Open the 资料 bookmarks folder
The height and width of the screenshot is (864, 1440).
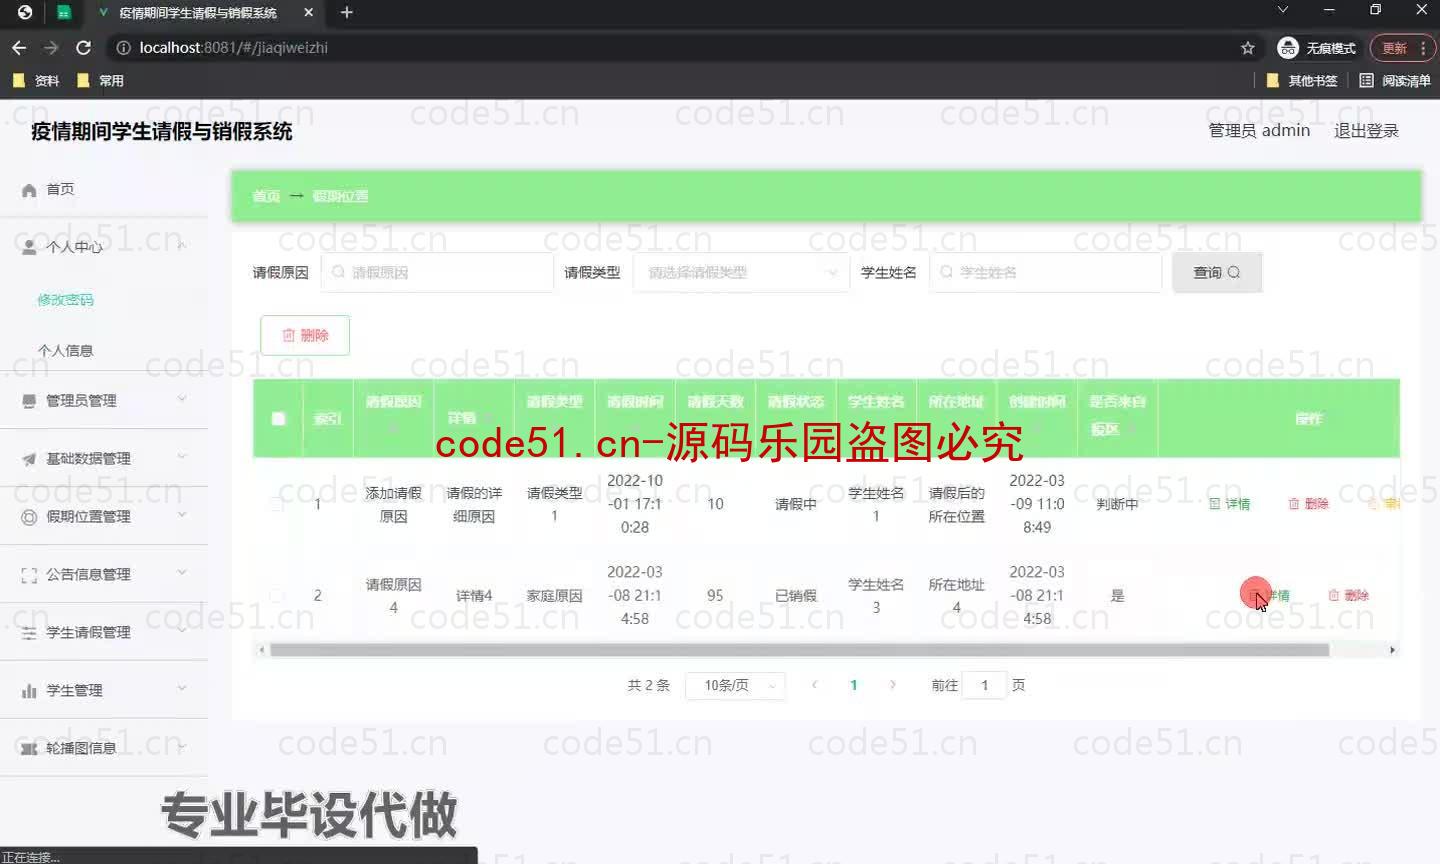click(36, 81)
